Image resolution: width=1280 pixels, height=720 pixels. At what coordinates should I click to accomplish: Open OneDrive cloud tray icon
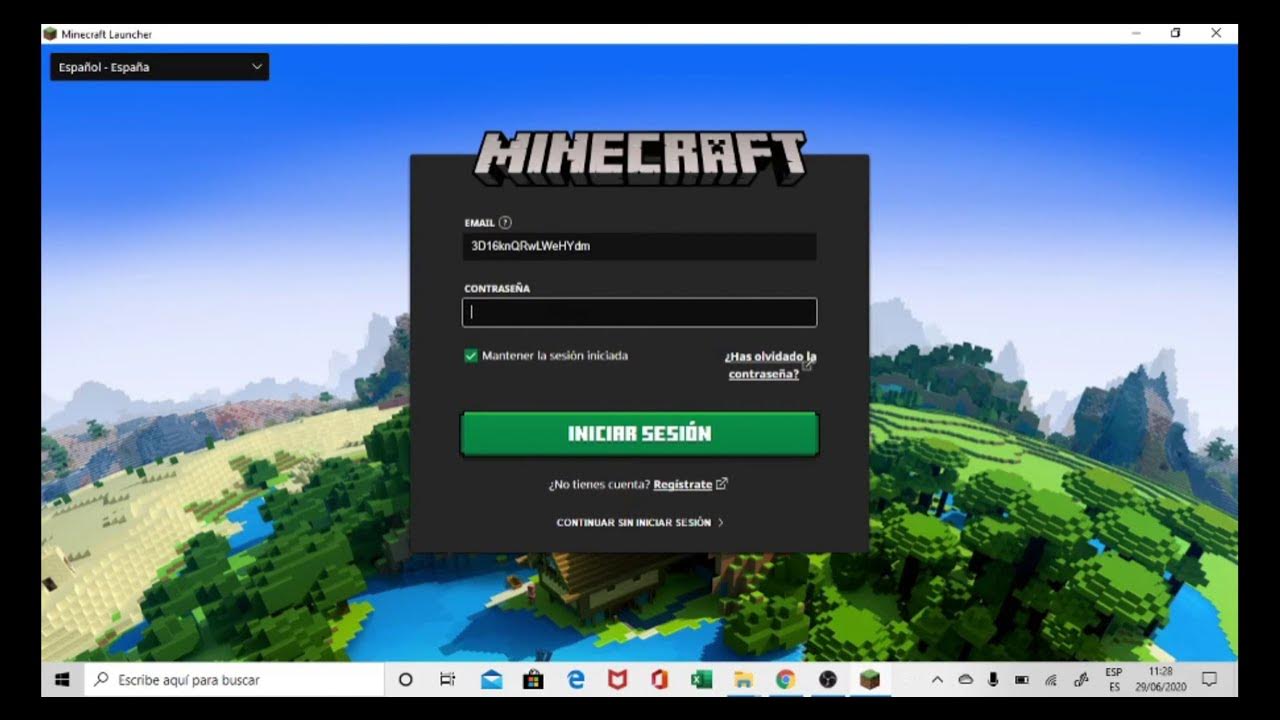(966, 680)
